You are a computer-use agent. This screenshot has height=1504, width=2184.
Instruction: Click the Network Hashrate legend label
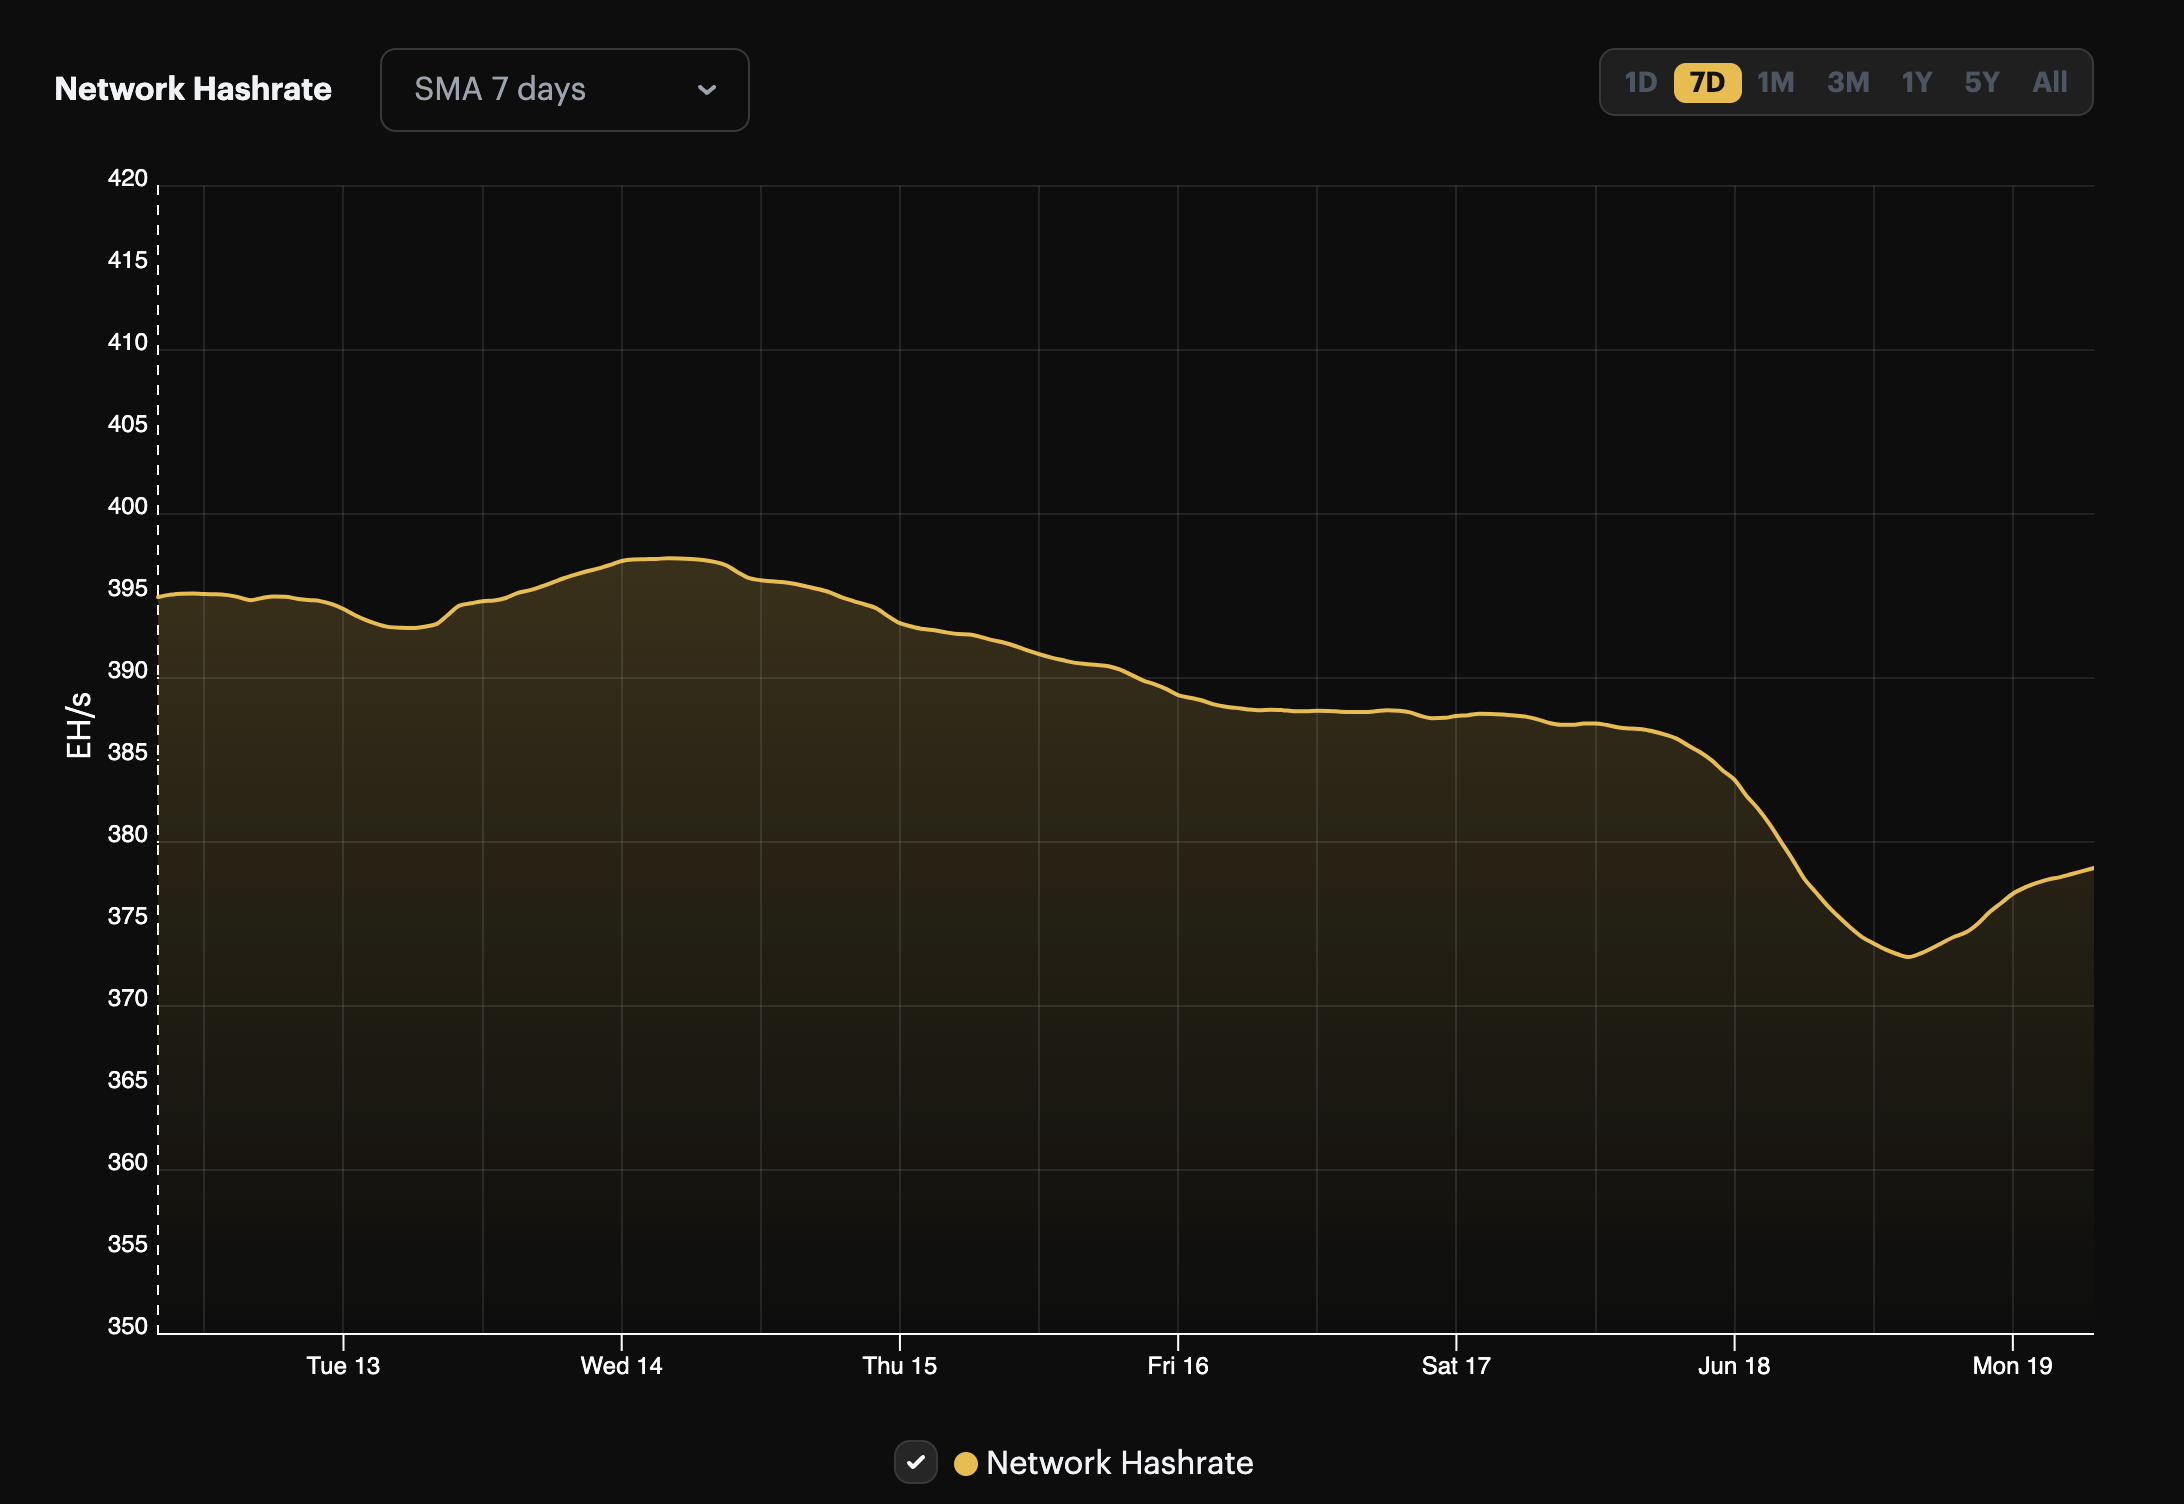tap(1119, 1463)
